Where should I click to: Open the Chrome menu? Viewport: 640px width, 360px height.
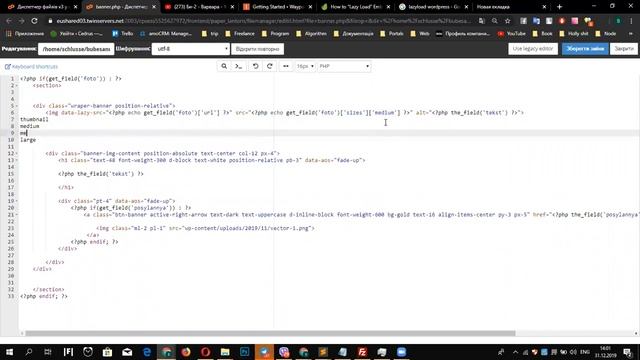coord(631,21)
